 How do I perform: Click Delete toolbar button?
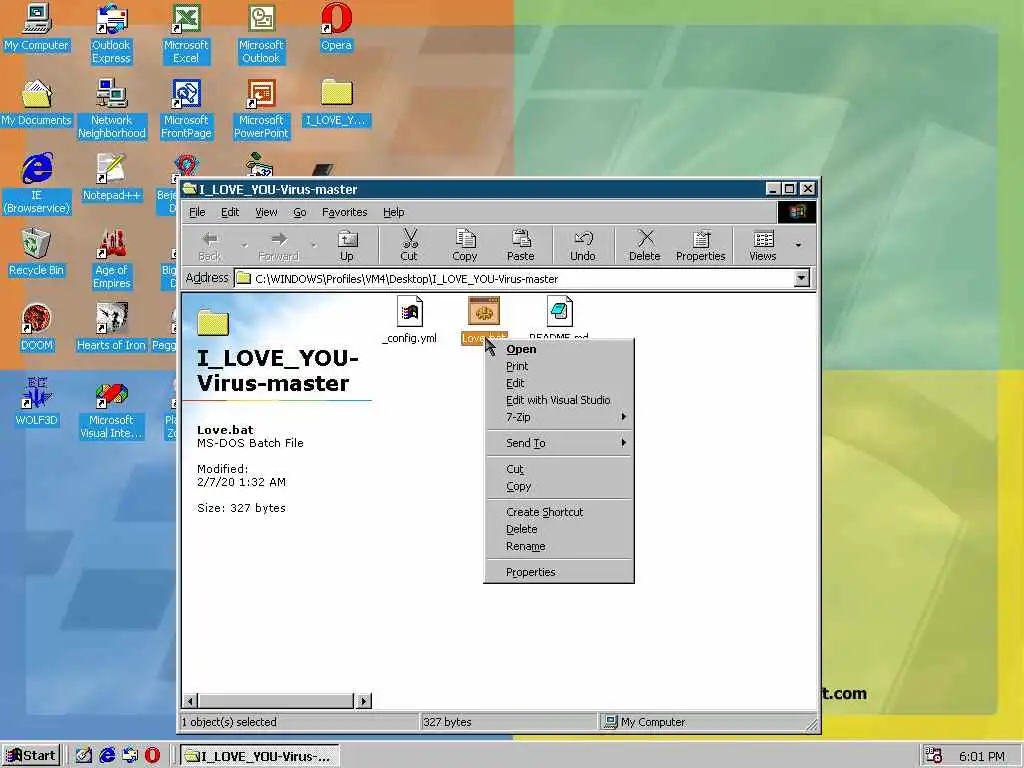645,246
